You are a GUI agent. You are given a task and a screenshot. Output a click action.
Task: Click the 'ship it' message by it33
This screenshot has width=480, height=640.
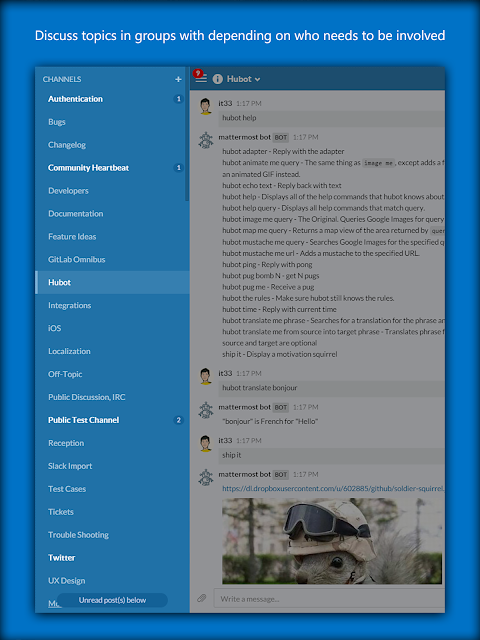pyautogui.click(x=231, y=455)
